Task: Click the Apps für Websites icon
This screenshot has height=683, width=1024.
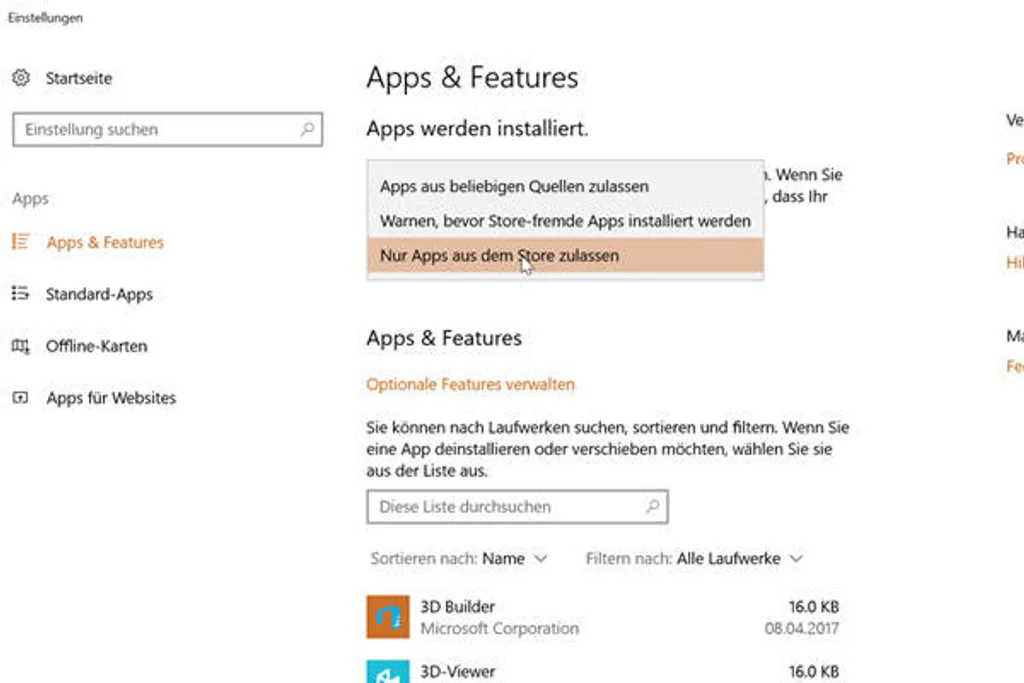Action: (x=20, y=398)
